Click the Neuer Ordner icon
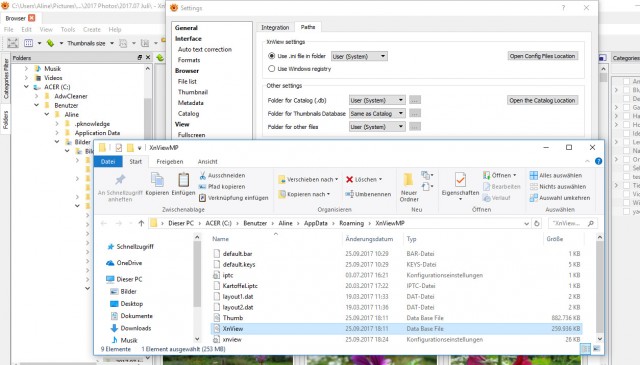Image resolution: width=640 pixels, height=365 pixels. click(408, 180)
